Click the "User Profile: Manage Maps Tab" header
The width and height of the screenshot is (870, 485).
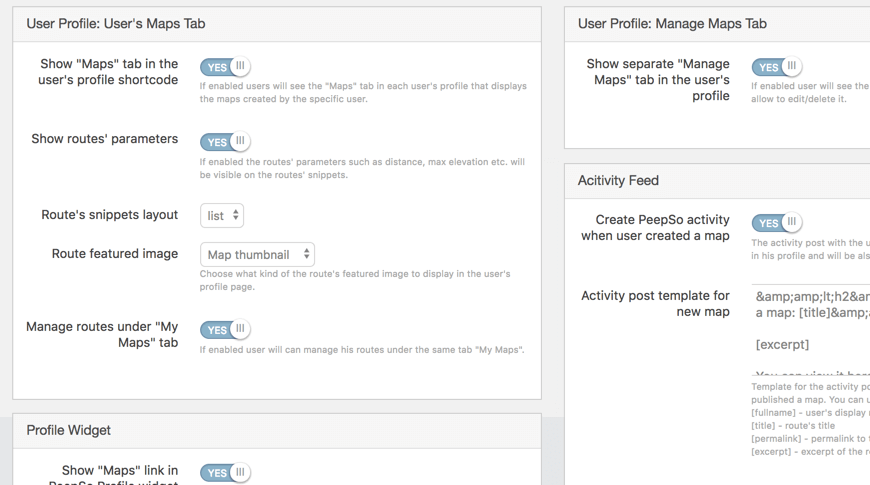click(x=672, y=23)
